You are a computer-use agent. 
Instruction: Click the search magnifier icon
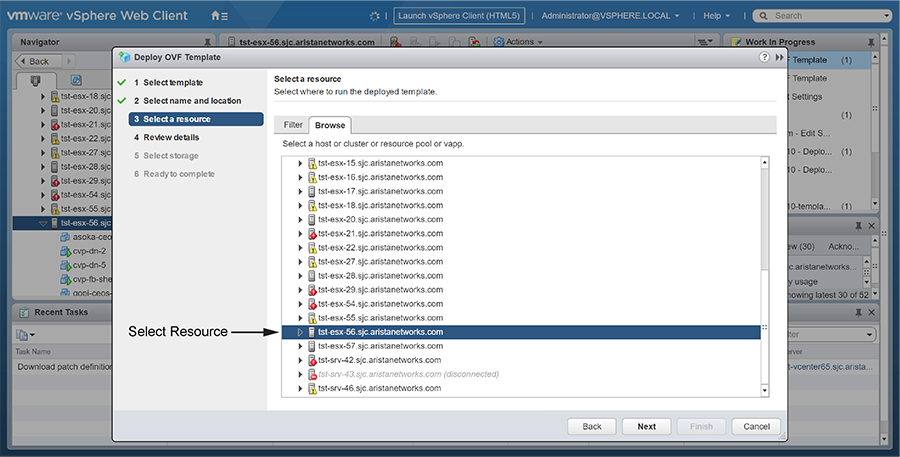click(763, 16)
